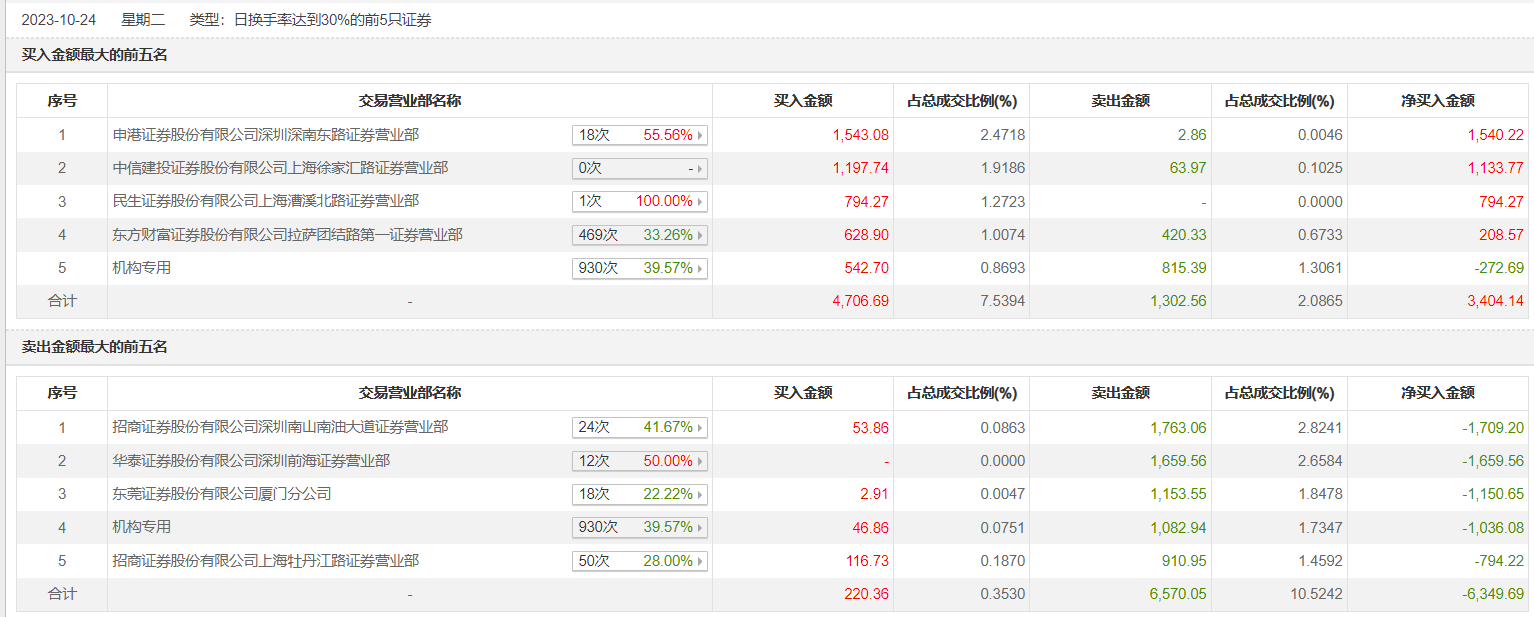Viewport: 1534px width, 617px height.
Task: Click 民生证券上海漕溪北路证券营业部 name
Action: (x=265, y=201)
